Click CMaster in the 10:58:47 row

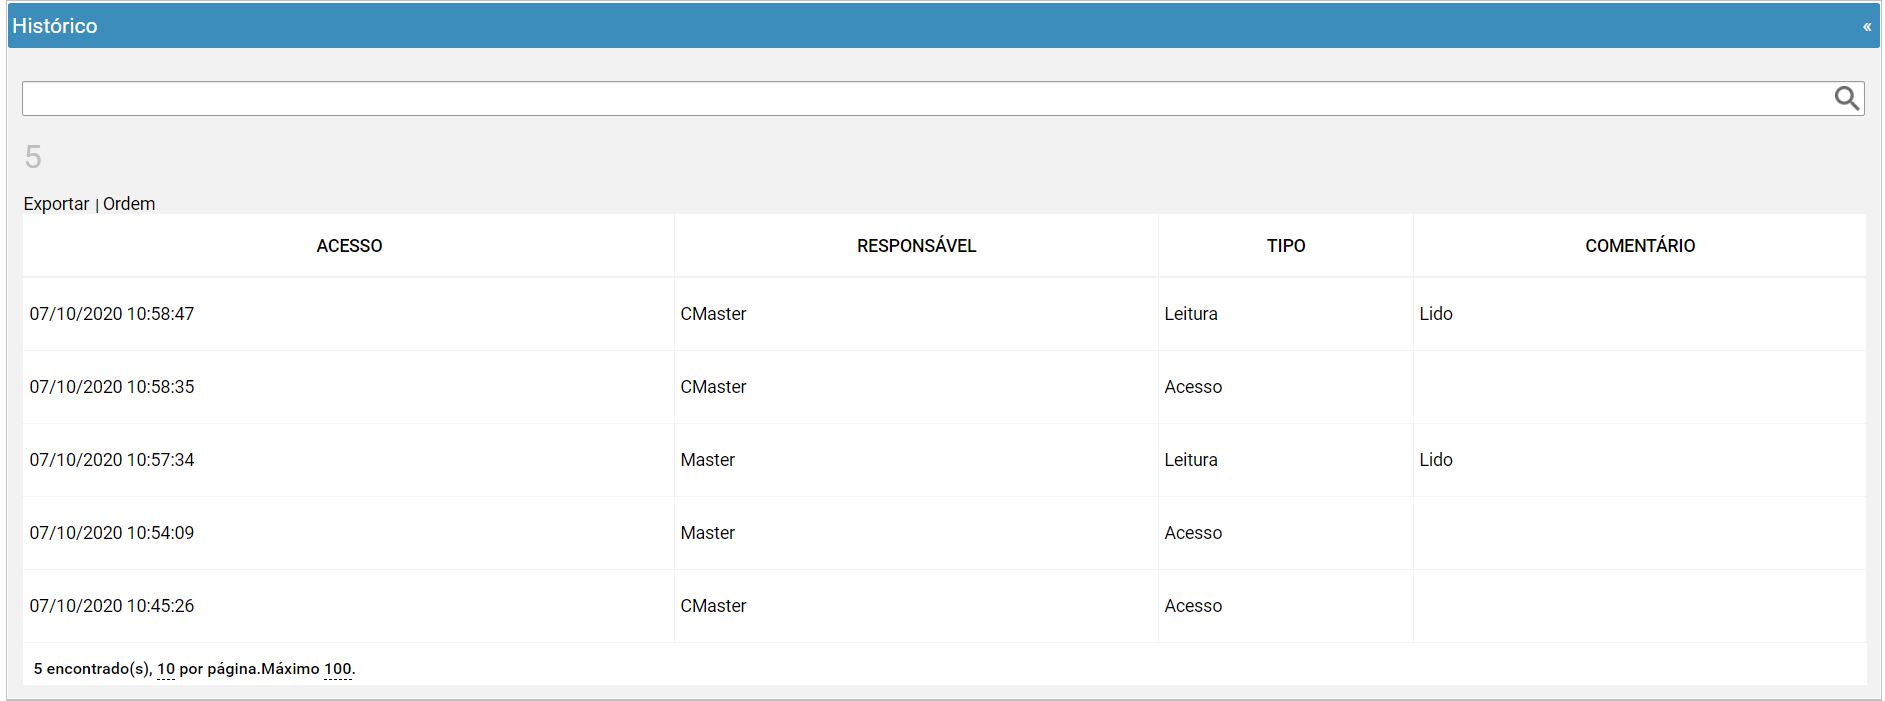pos(713,314)
